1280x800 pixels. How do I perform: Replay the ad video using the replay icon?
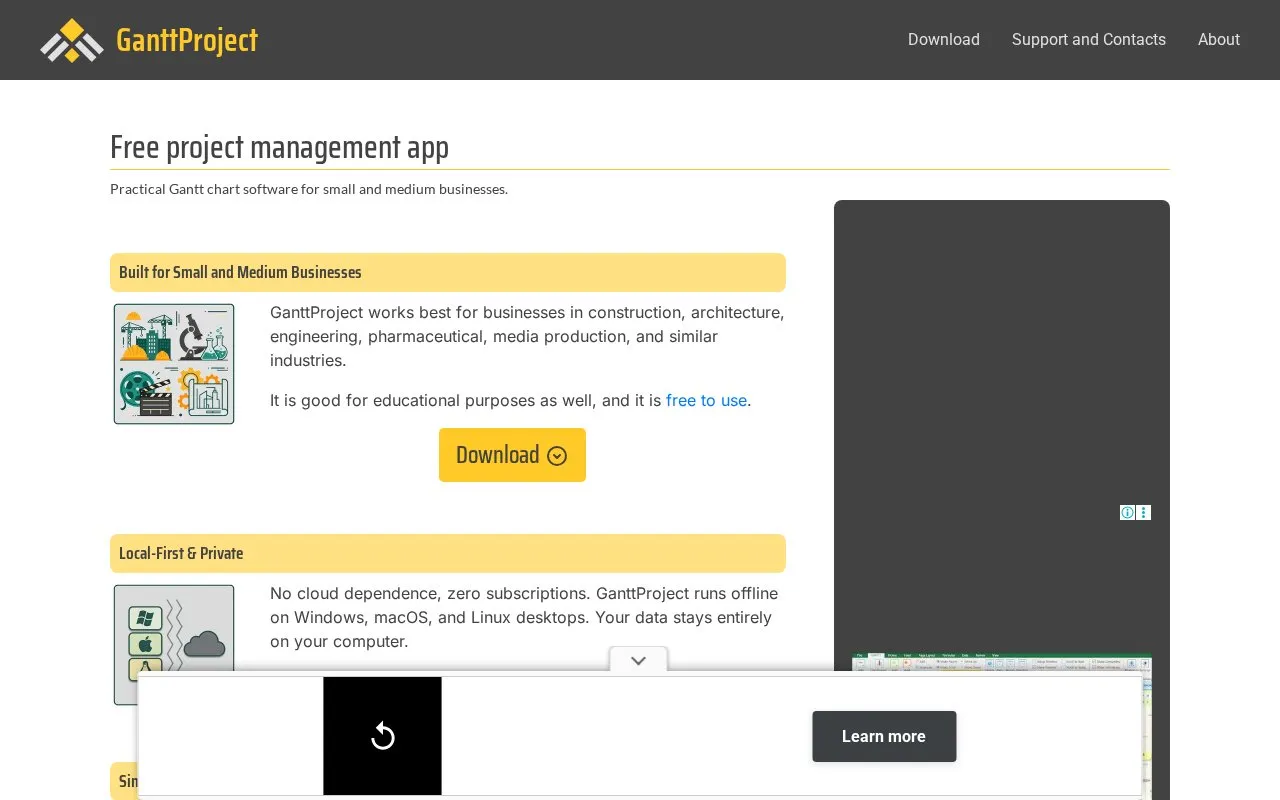(x=382, y=736)
